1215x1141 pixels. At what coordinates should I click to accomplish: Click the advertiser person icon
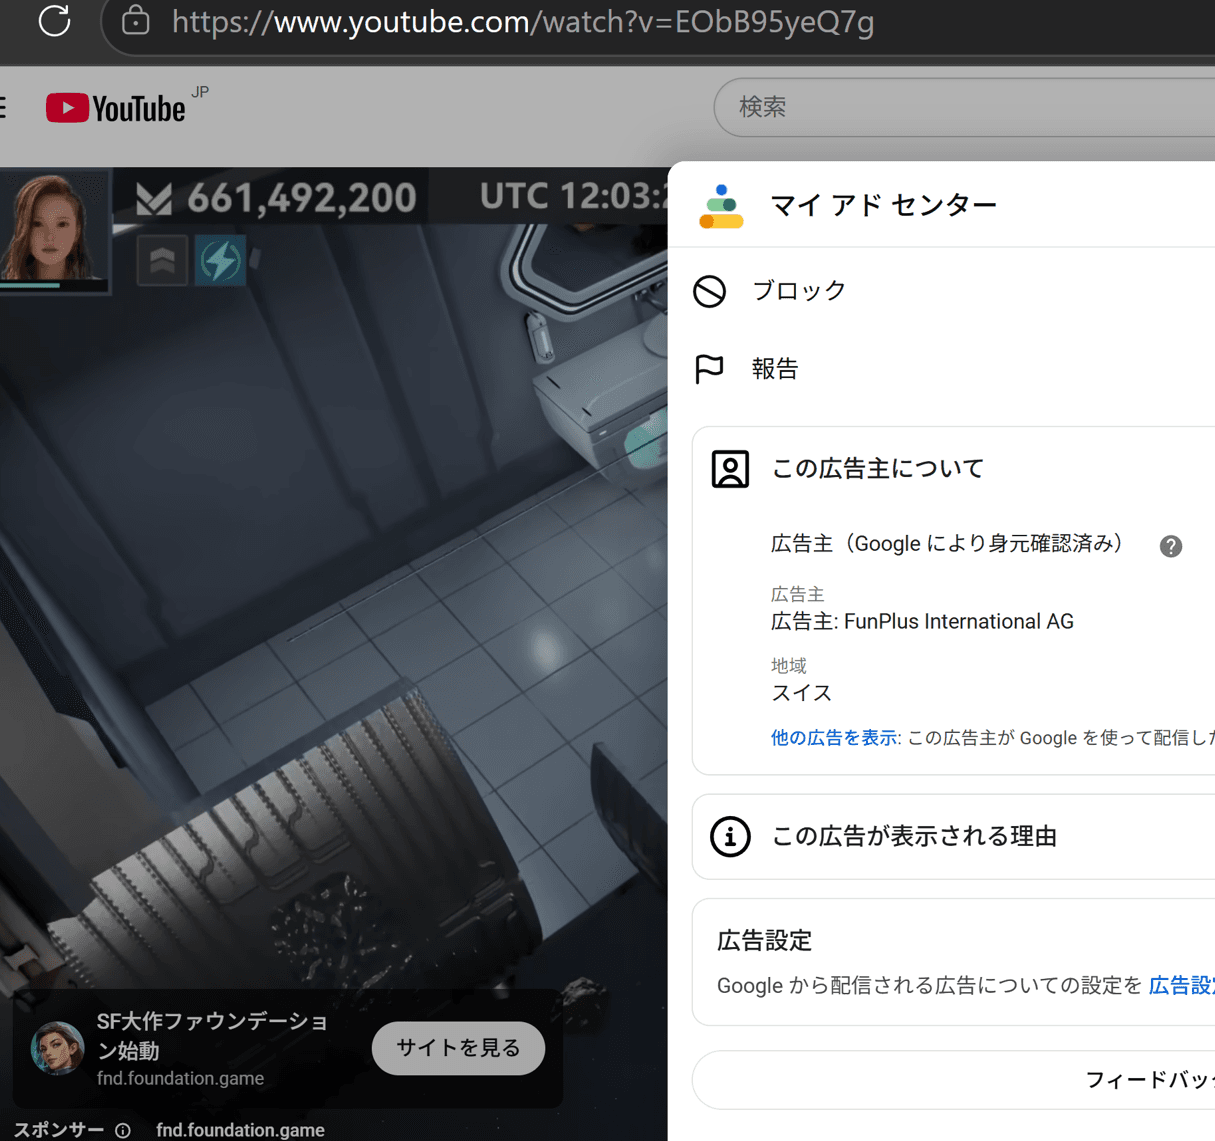point(730,469)
